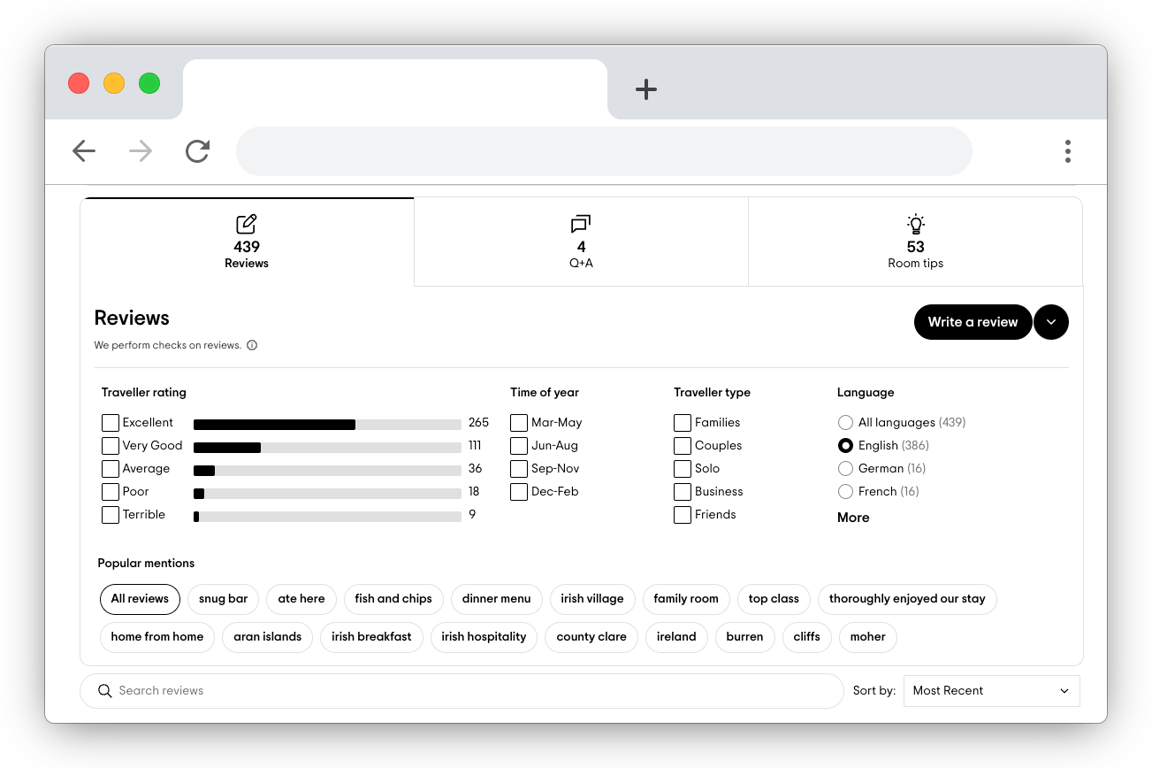Select the All reviews mention chip
The width and height of the screenshot is (1152, 768).
point(140,599)
